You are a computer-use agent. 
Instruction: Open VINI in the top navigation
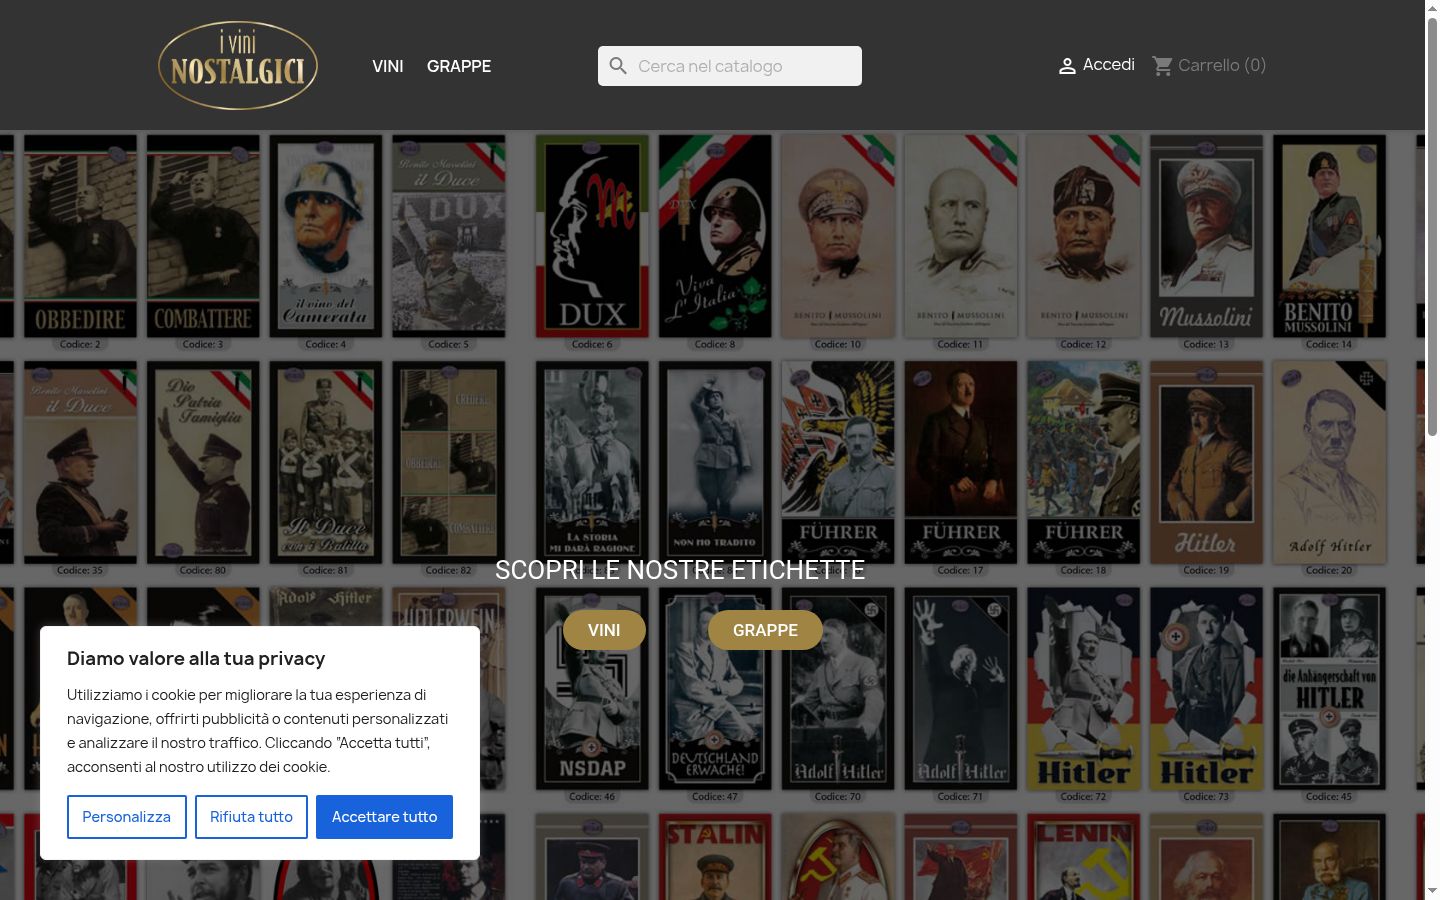pyautogui.click(x=388, y=66)
